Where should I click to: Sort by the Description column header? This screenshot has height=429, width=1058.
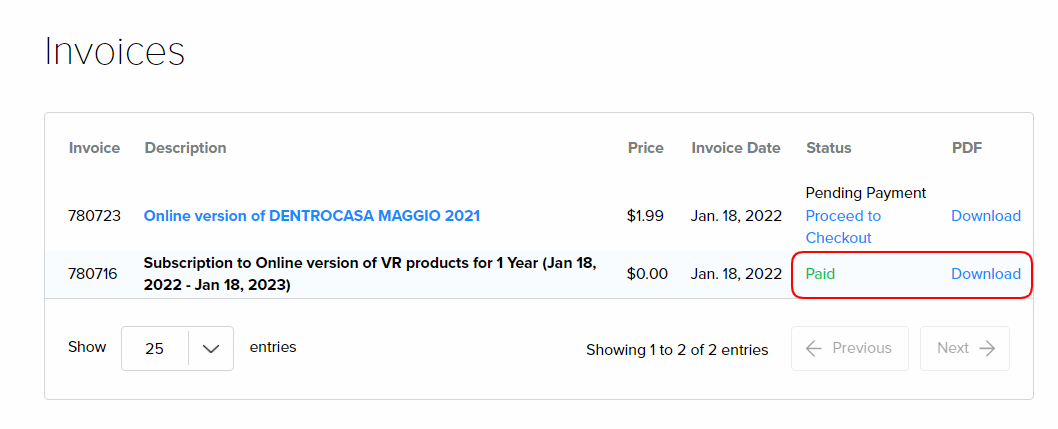click(185, 148)
